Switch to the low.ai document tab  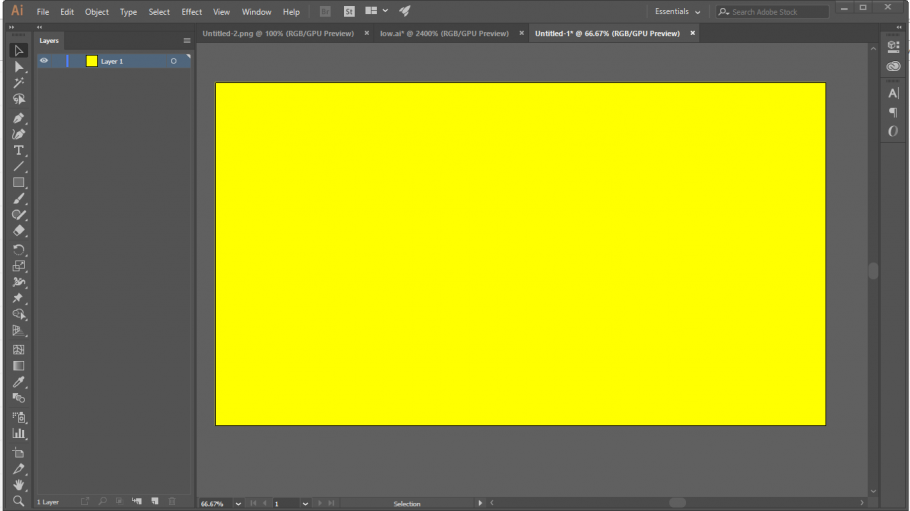(445, 33)
